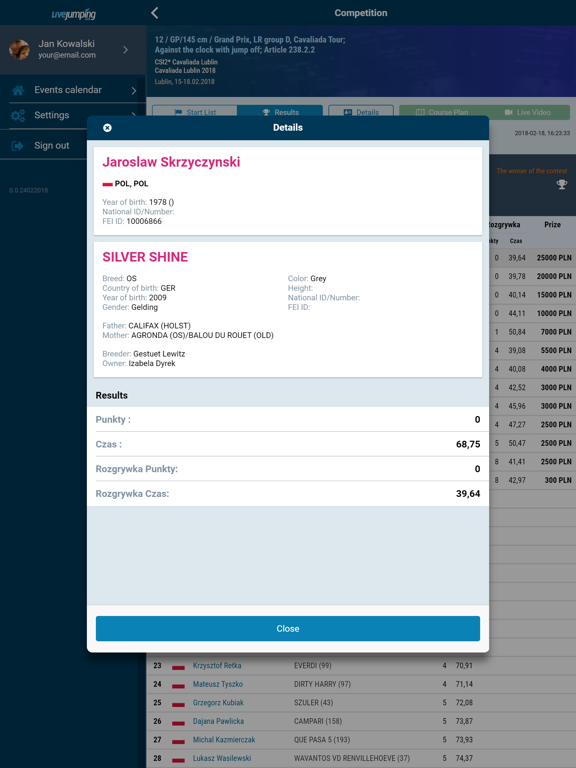Go back using the header arrow
The height and width of the screenshot is (768, 576).
155,13
